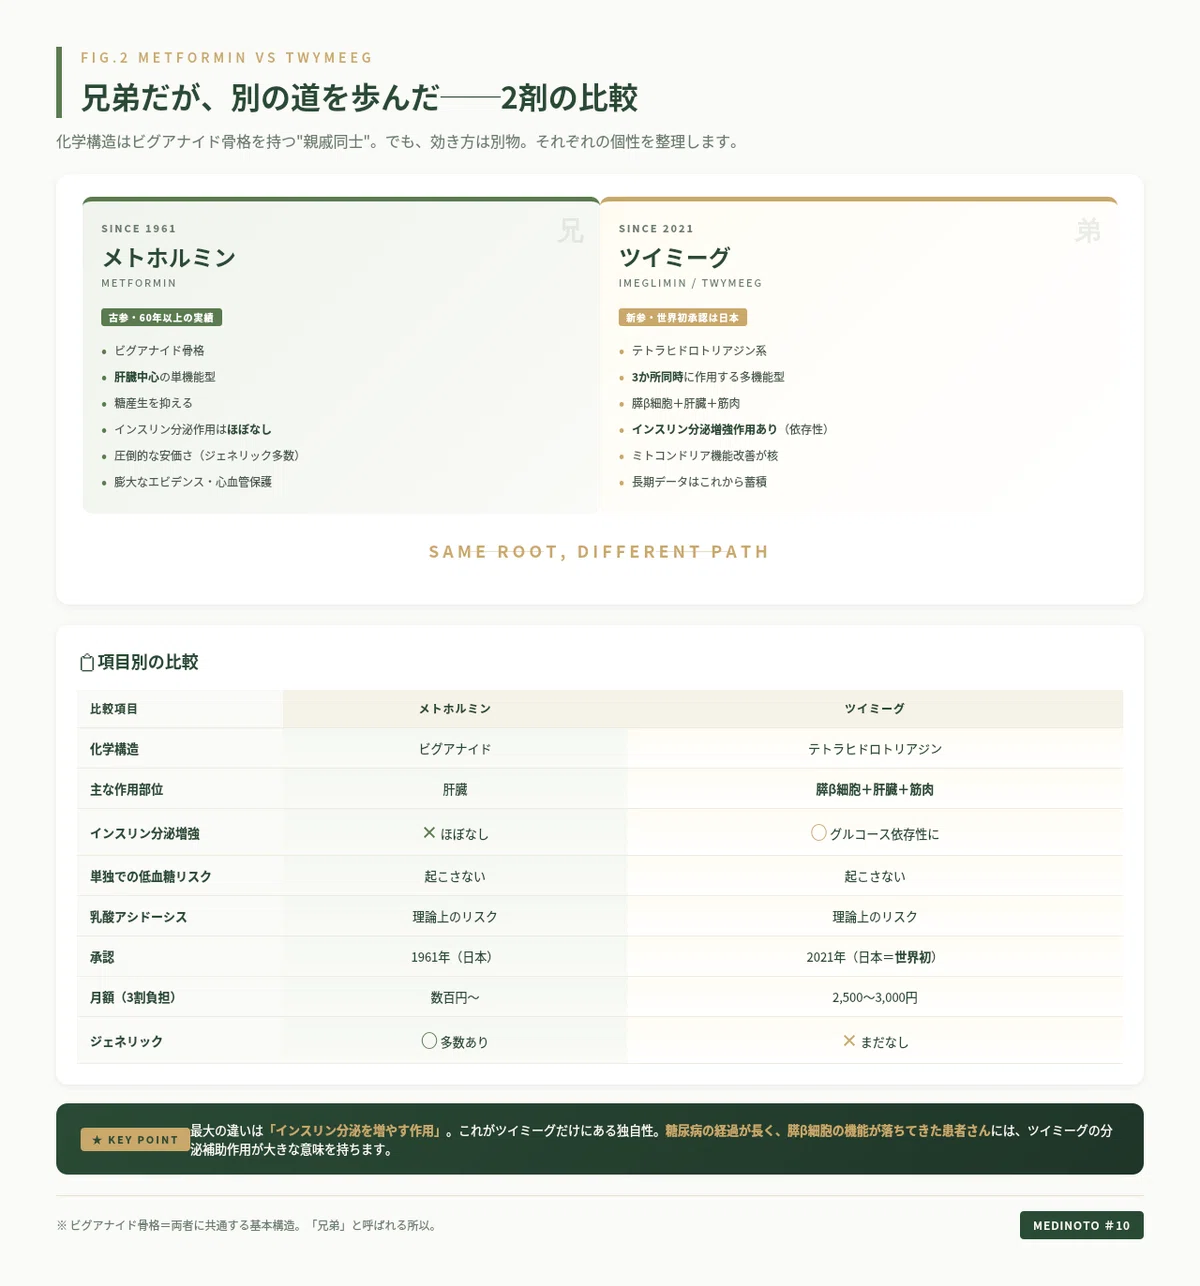Click the cell 1961年（日本）
Image resolution: width=1200 pixels, height=1286 pixels.
(x=455, y=957)
